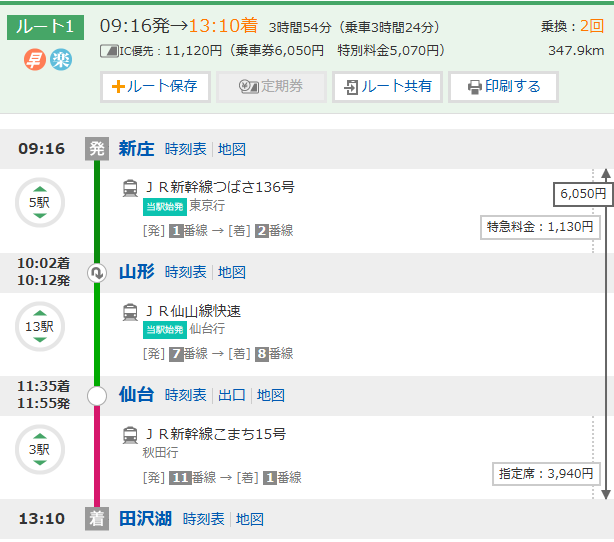Click the white station circle at 仙台
This screenshot has height=542, width=614.
(97, 396)
